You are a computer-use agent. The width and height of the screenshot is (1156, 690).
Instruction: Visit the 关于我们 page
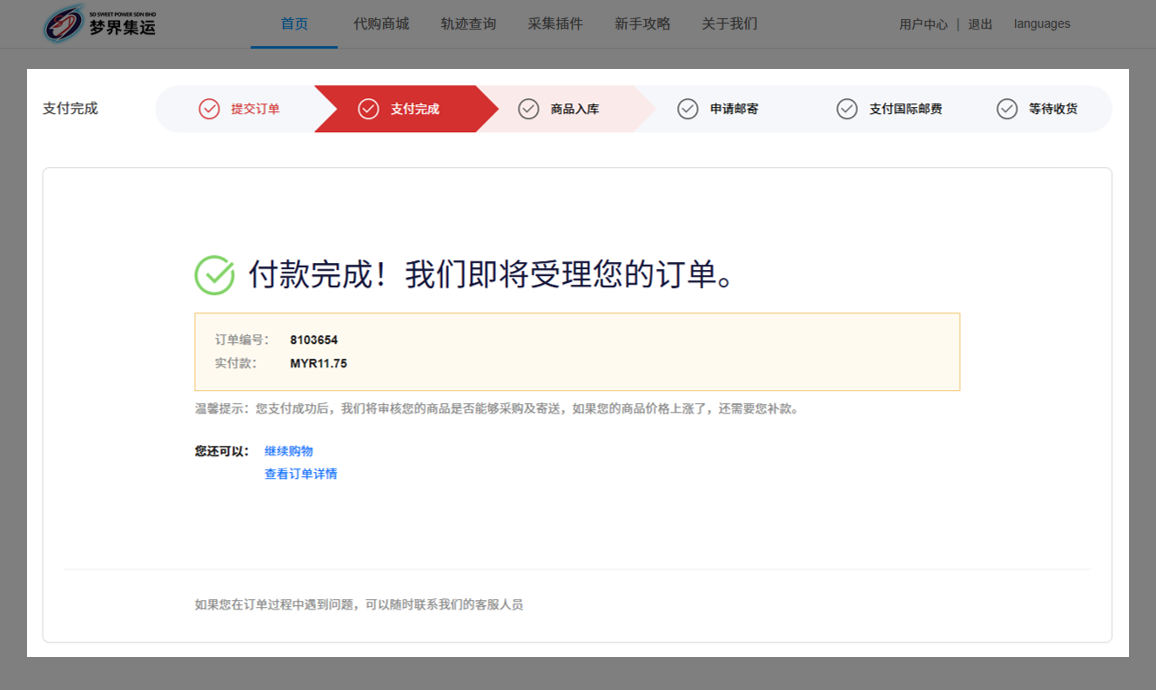coord(729,24)
